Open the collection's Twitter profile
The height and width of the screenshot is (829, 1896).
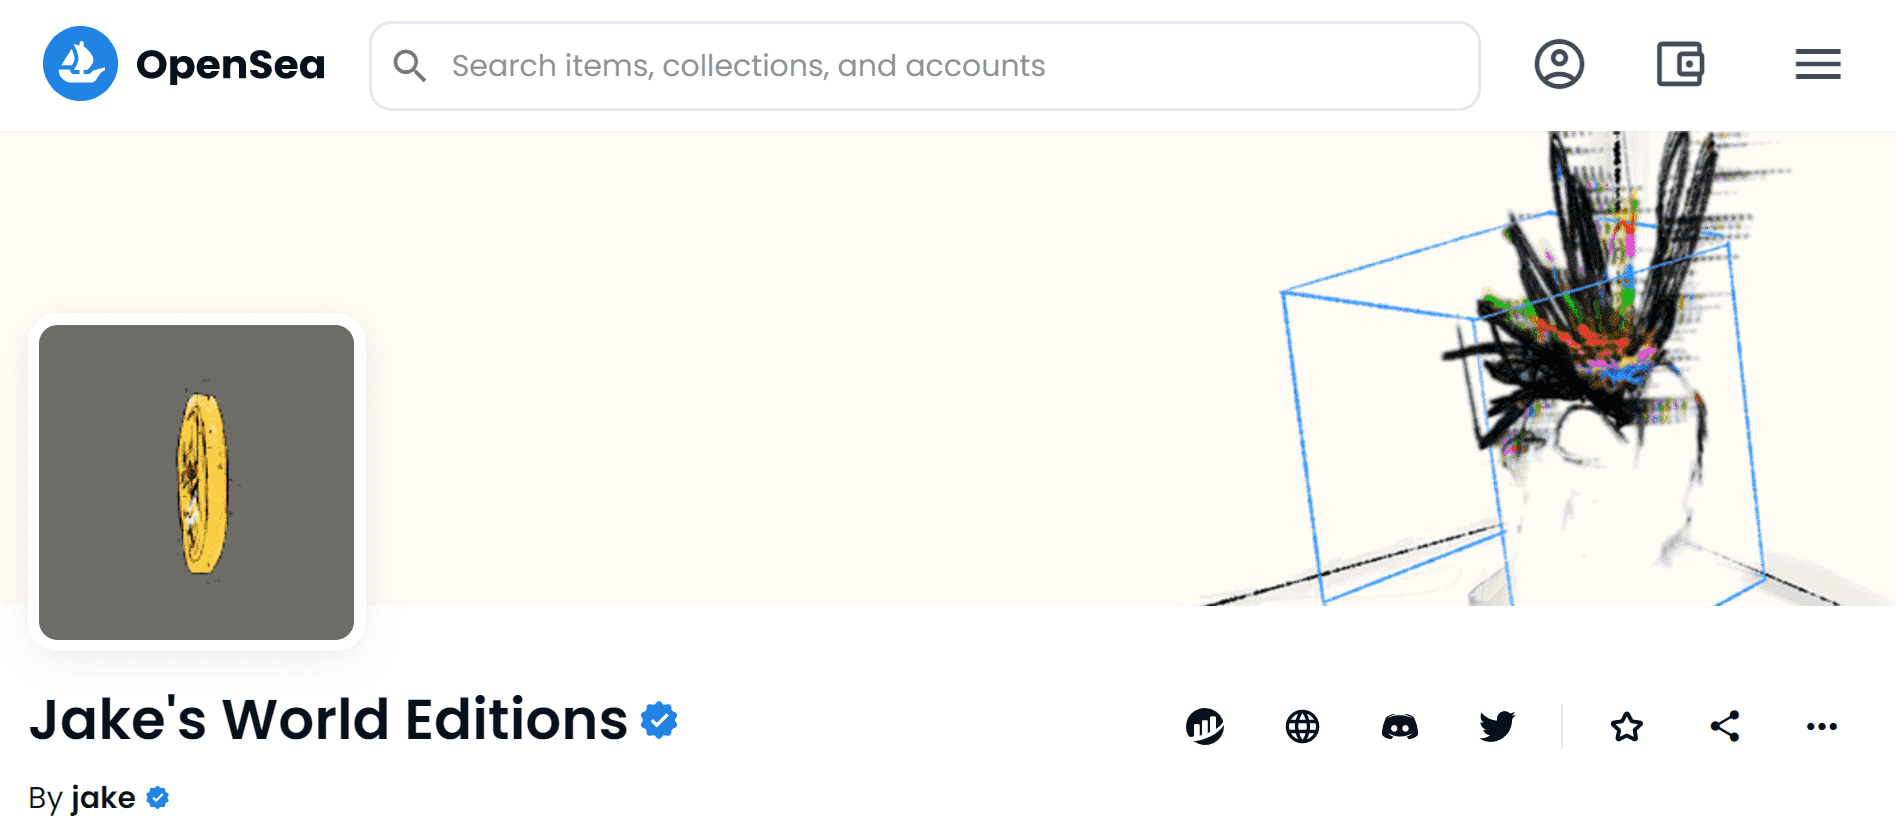(x=1496, y=727)
